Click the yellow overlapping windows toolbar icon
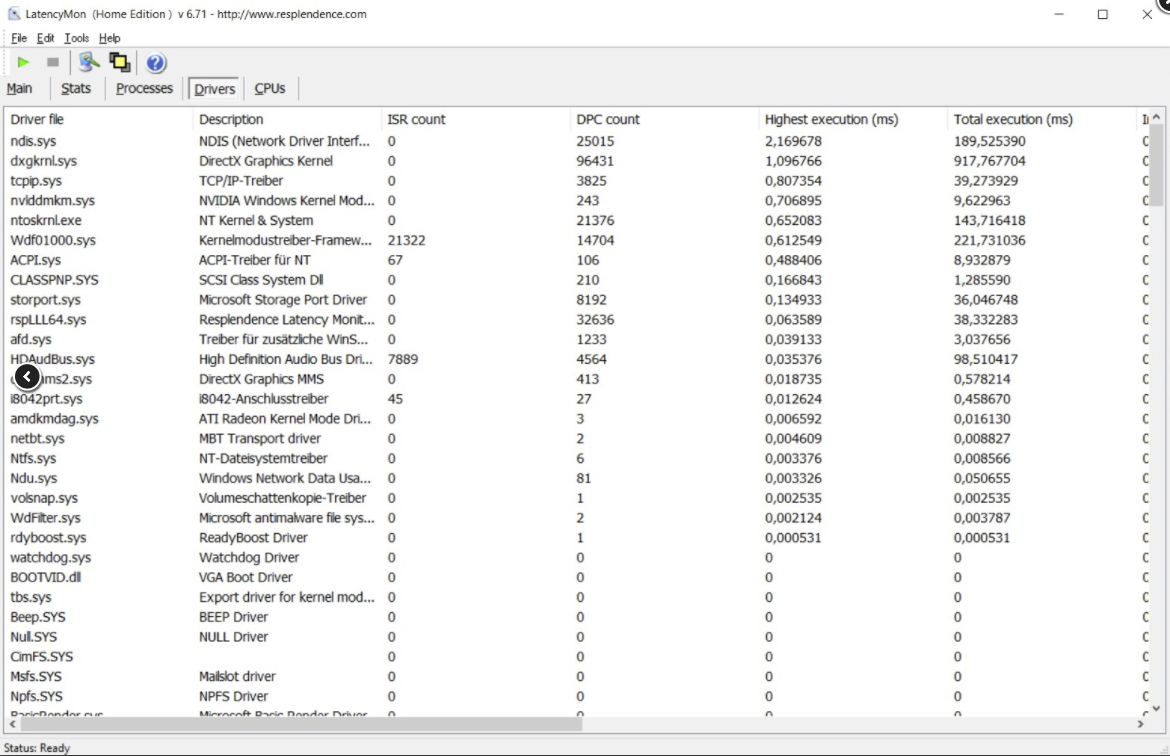This screenshot has height=756, width=1170. pyautogui.click(x=119, y=63)
